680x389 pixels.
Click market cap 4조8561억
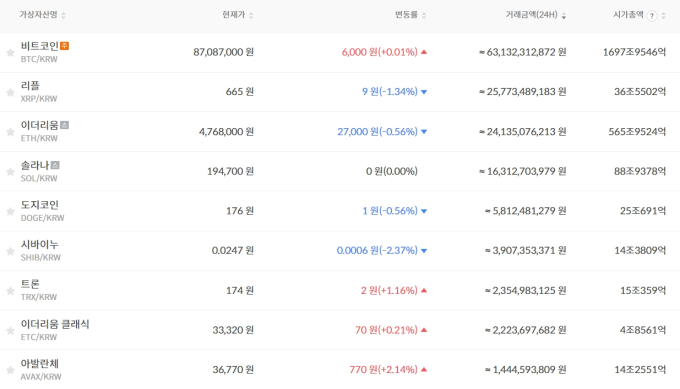tap(643, 330)
